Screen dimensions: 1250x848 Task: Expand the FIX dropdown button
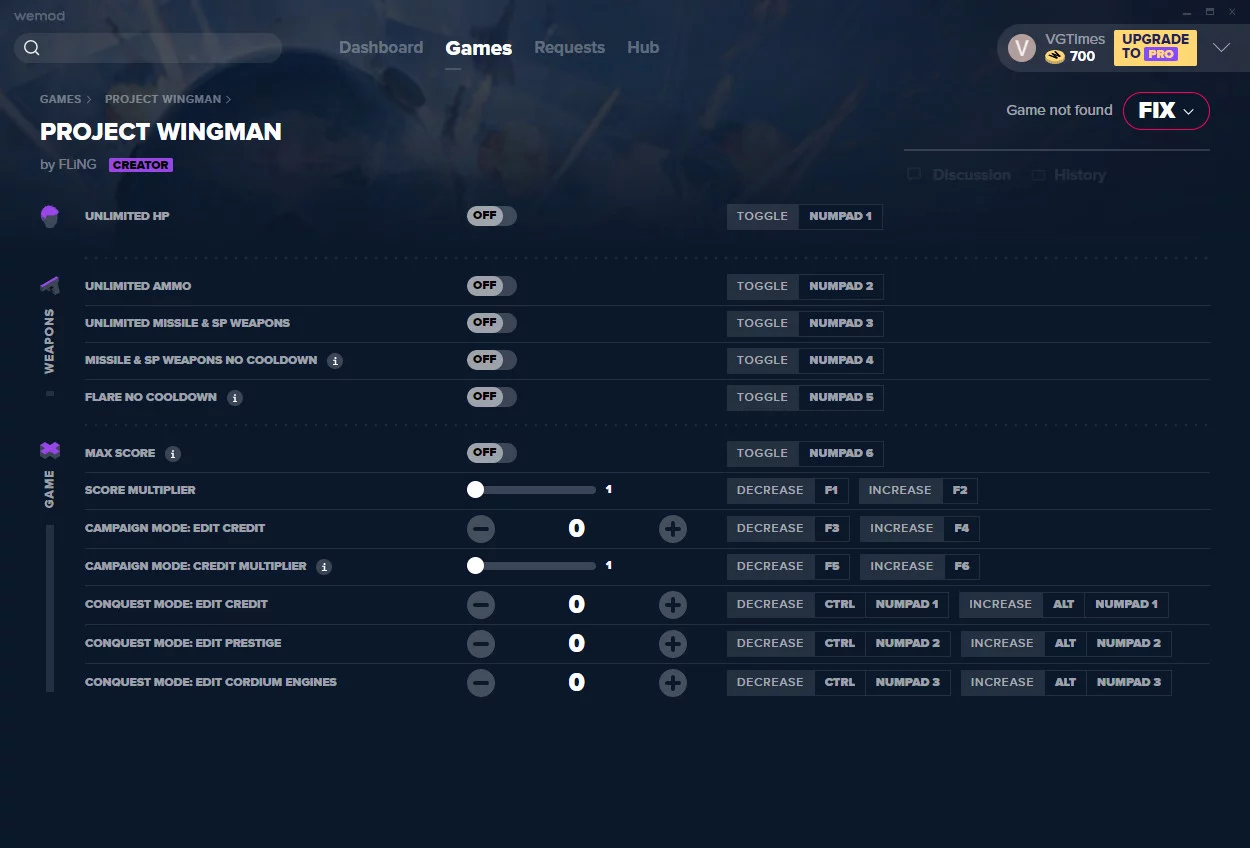point(1166,111)
